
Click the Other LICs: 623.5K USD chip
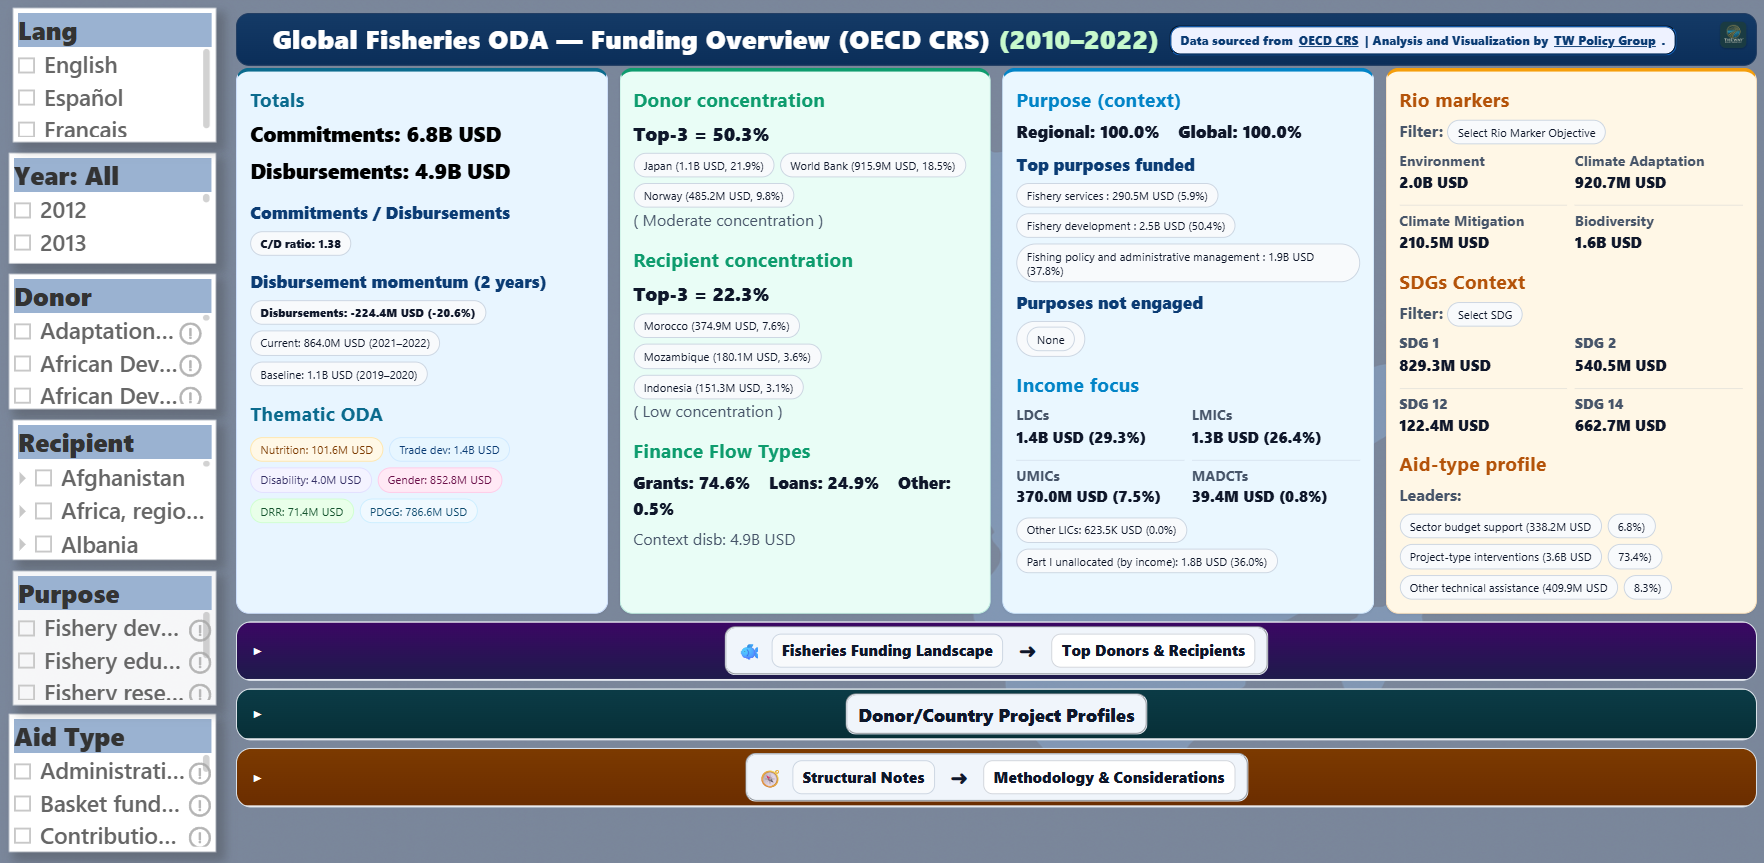click(x=1101, y=530)
